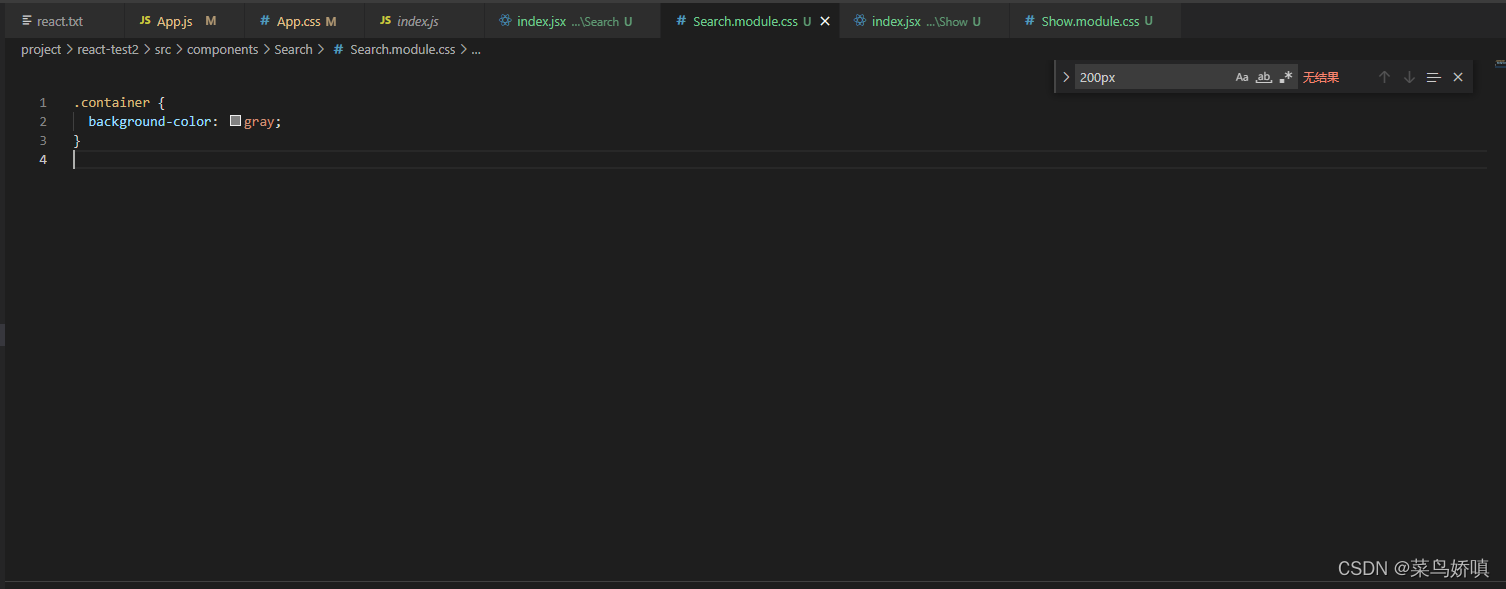Click line number 3 in gutter
Image resolution: width=1506 pixels, height=589 pixels.
(43, 140)
